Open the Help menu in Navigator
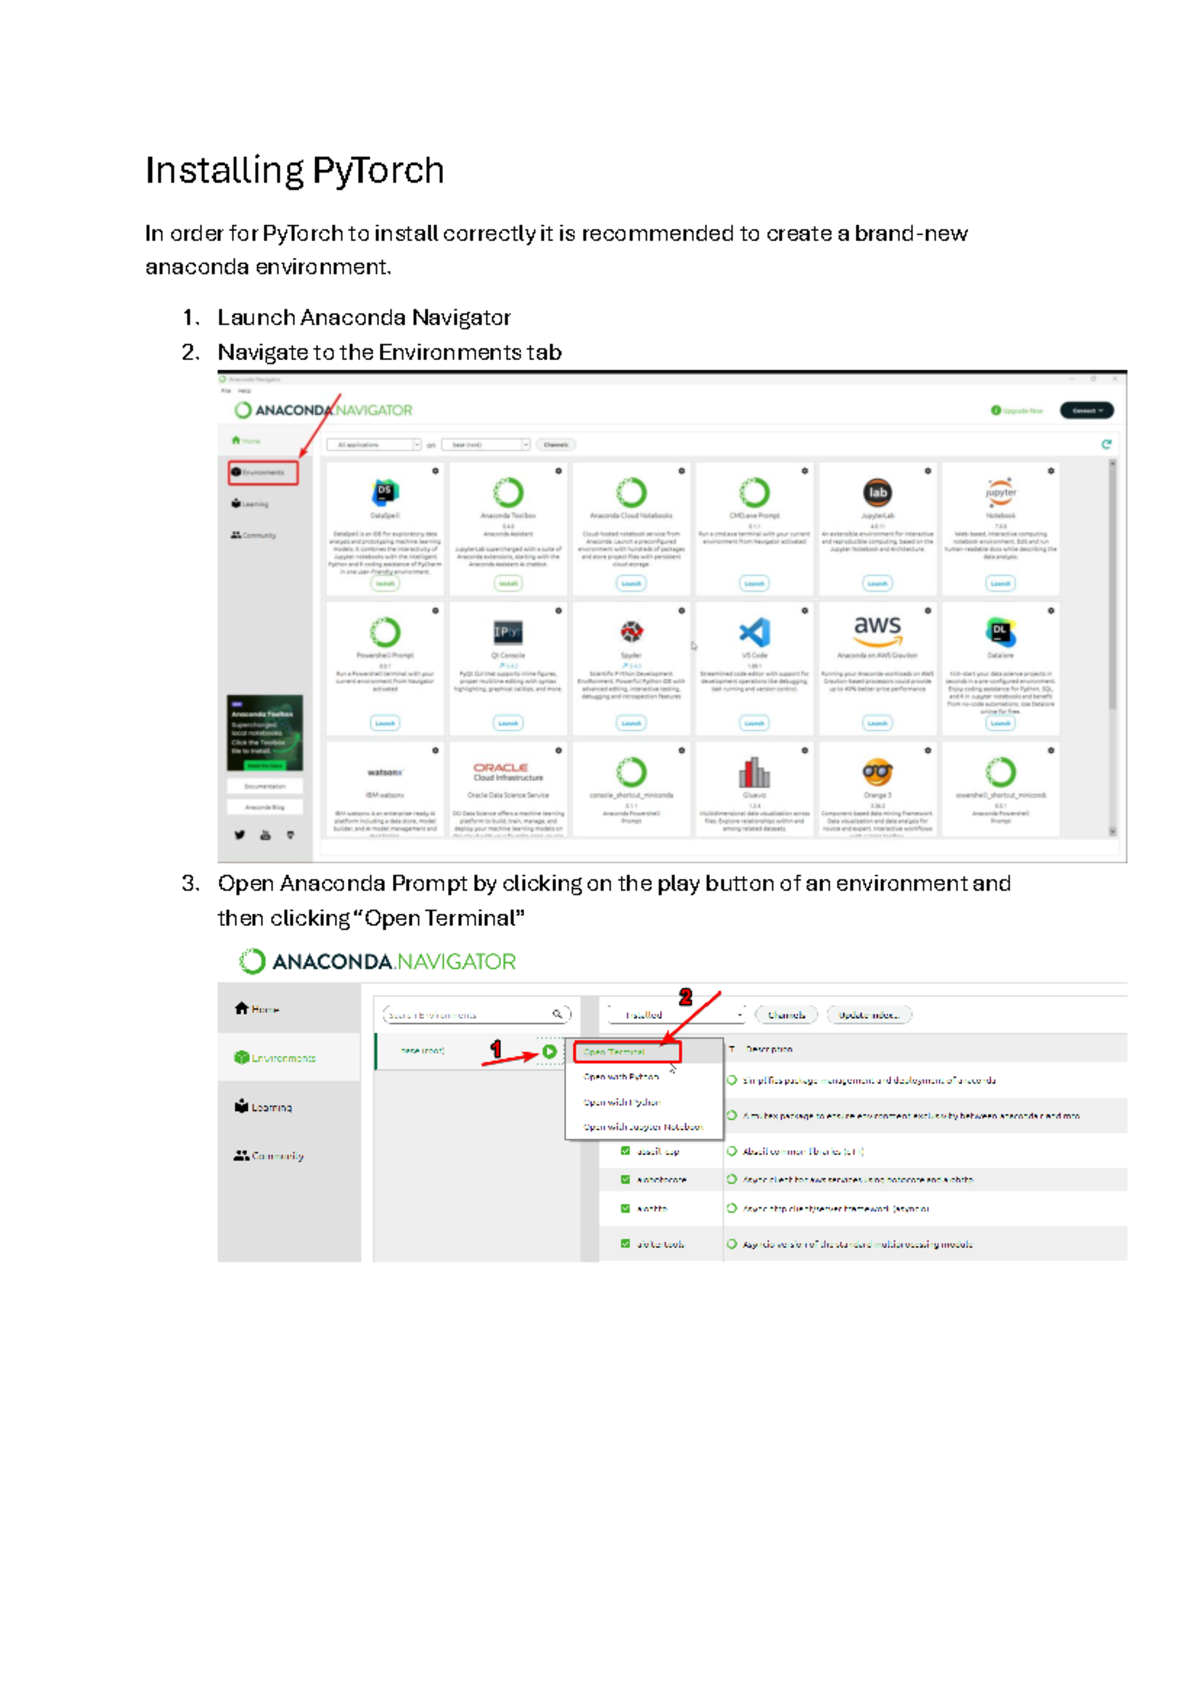 tap(244, 391)
